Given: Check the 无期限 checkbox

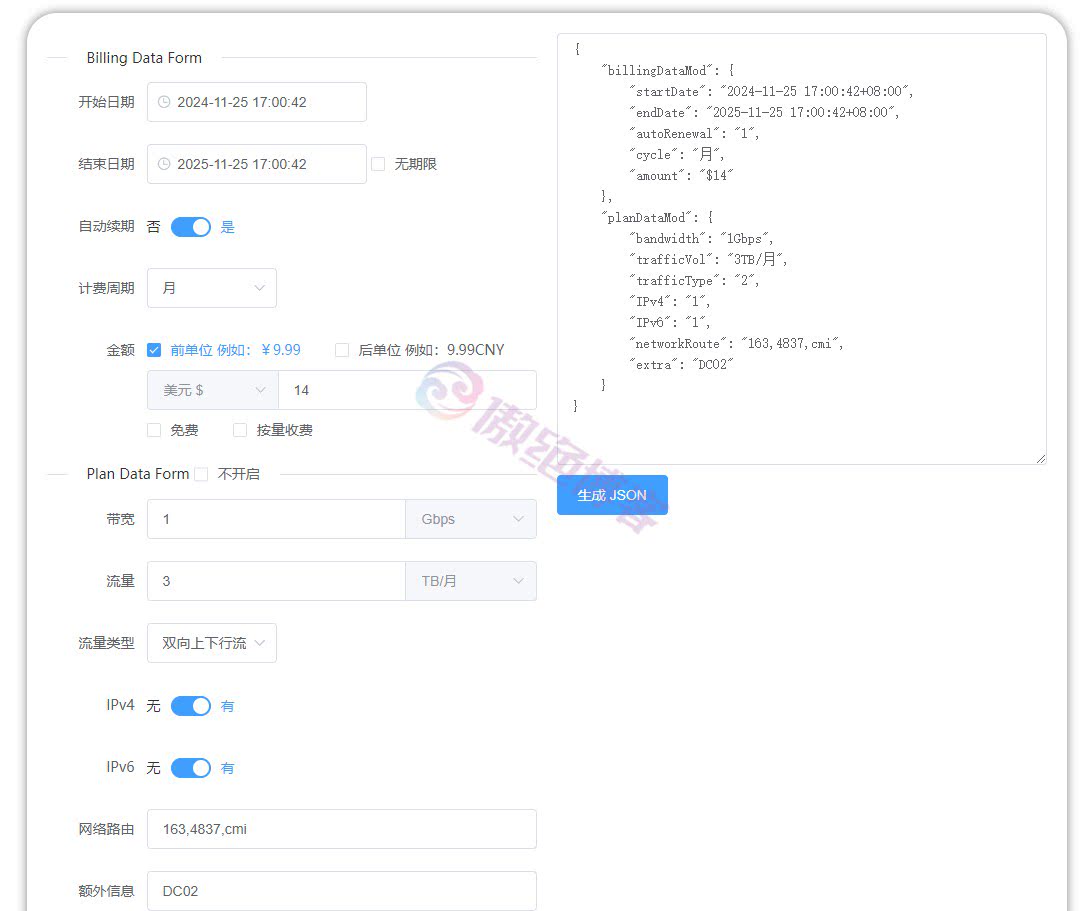Looking at the screenshot, I should tap(378, 165).
